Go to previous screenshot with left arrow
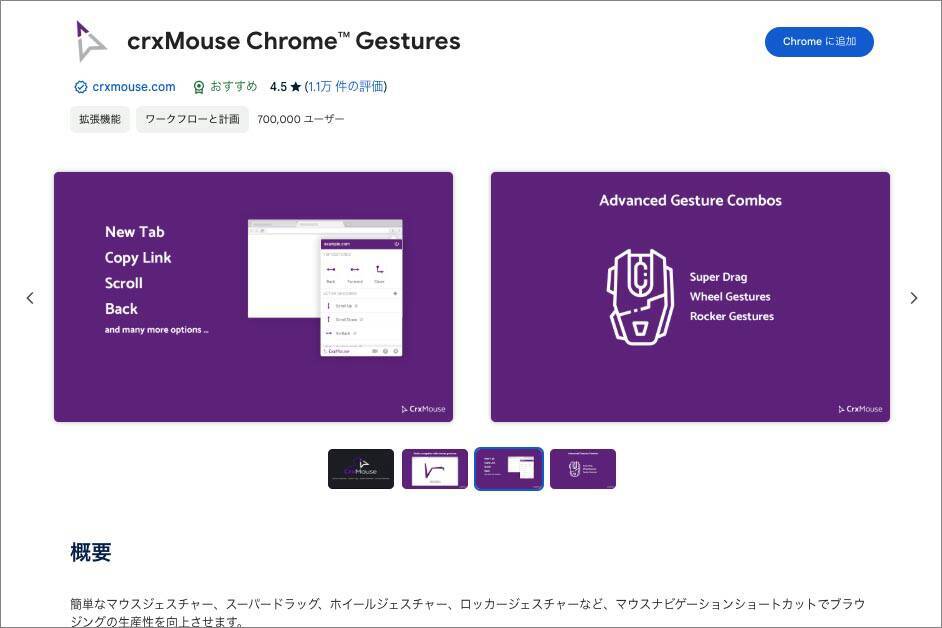 (30, 298)
